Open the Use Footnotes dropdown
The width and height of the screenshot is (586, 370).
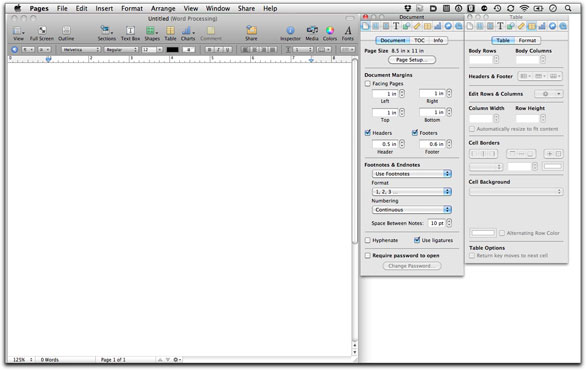412,174
